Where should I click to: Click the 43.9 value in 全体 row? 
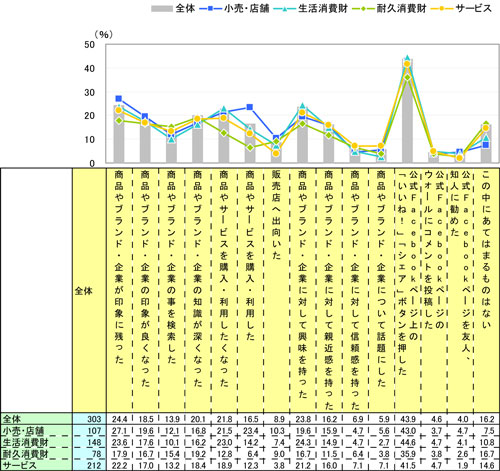(407, 419)
